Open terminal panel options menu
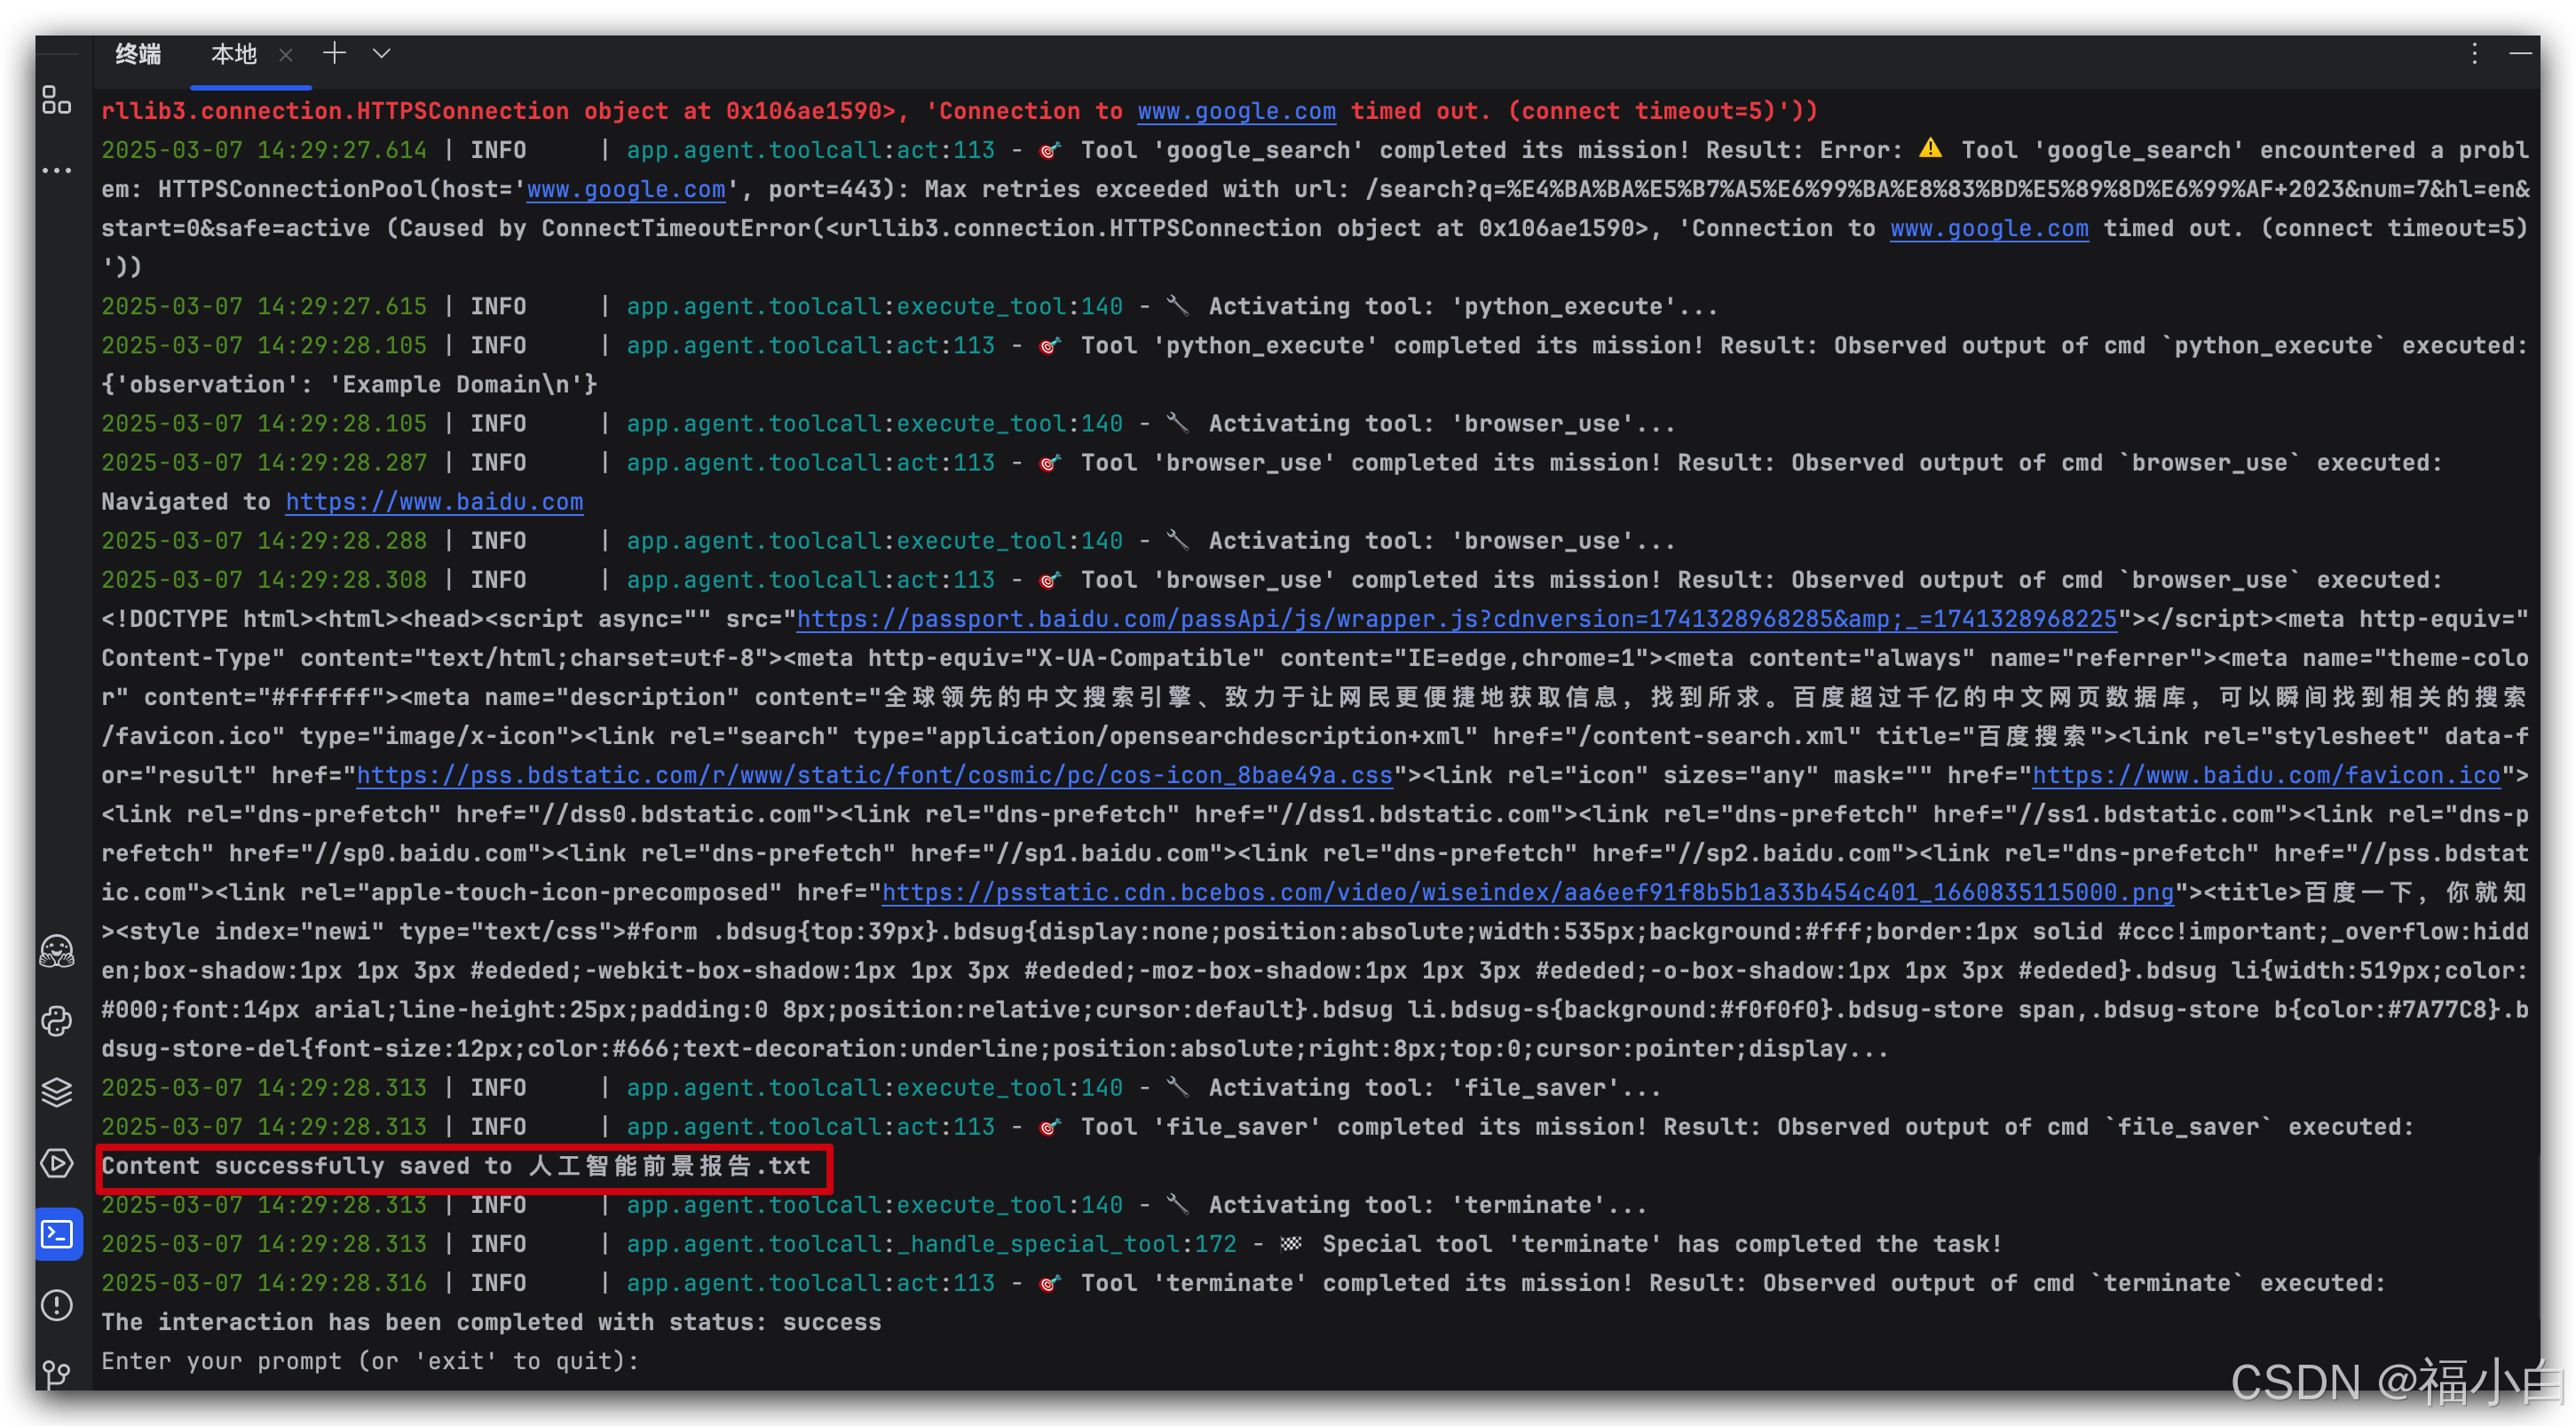 (2474, 53)
